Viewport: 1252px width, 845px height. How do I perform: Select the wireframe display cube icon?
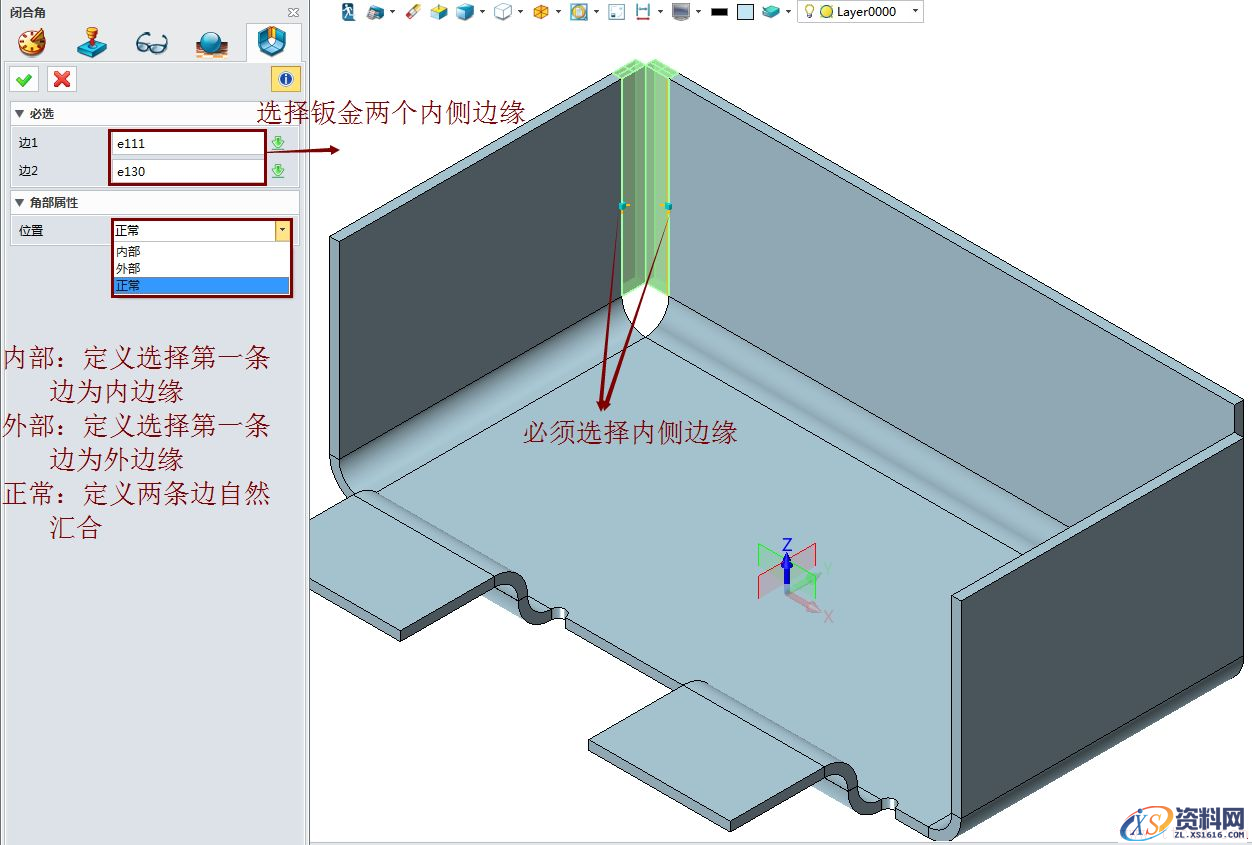(x=505, y=12)
